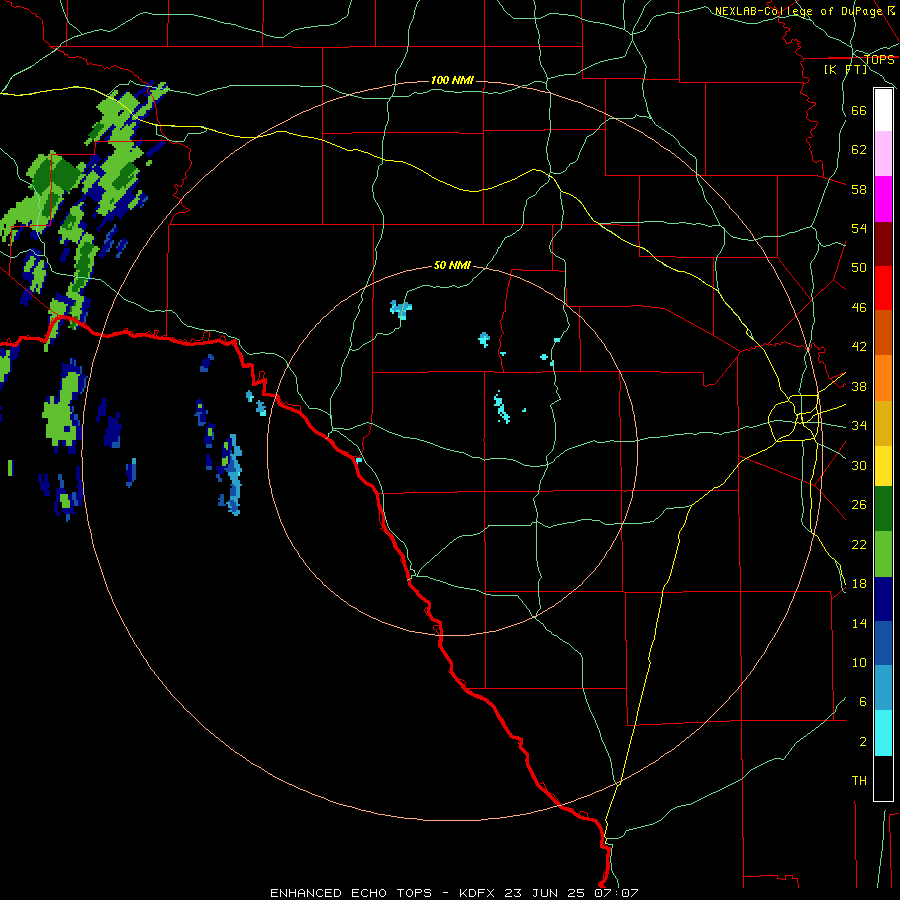This screenshot has height=900, width=900.
Task: Click the legend value '58'
Action: pos(859,189)
